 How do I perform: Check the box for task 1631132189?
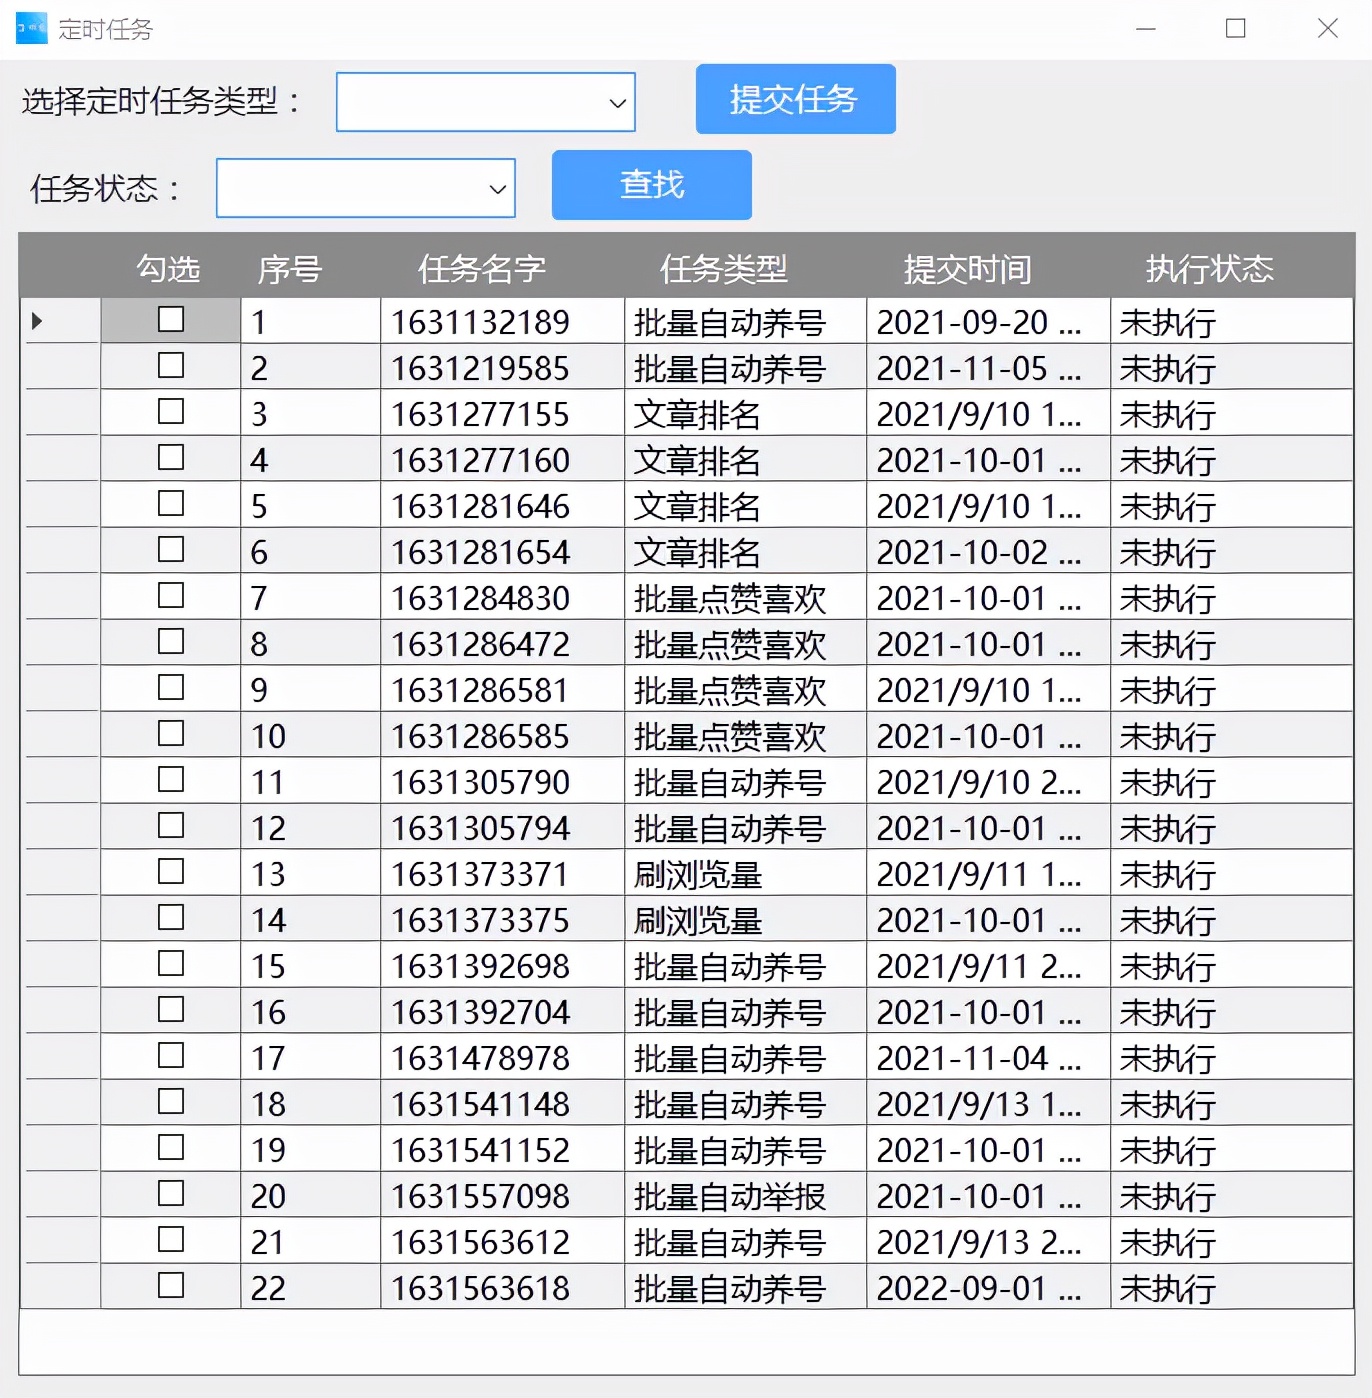tap(171, 320)
